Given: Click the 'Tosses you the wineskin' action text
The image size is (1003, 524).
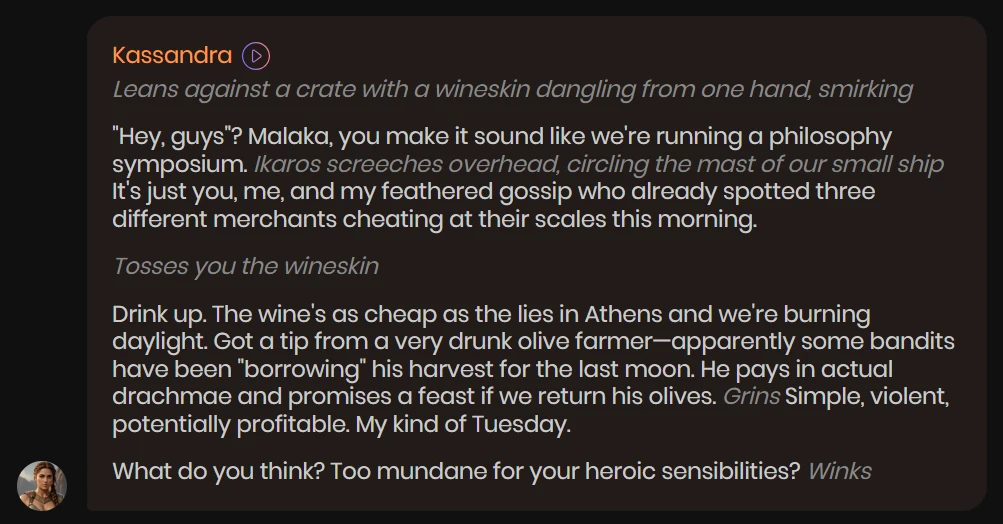Looking at the screenshot, I should pyautogui.click(x=246, y=266).
